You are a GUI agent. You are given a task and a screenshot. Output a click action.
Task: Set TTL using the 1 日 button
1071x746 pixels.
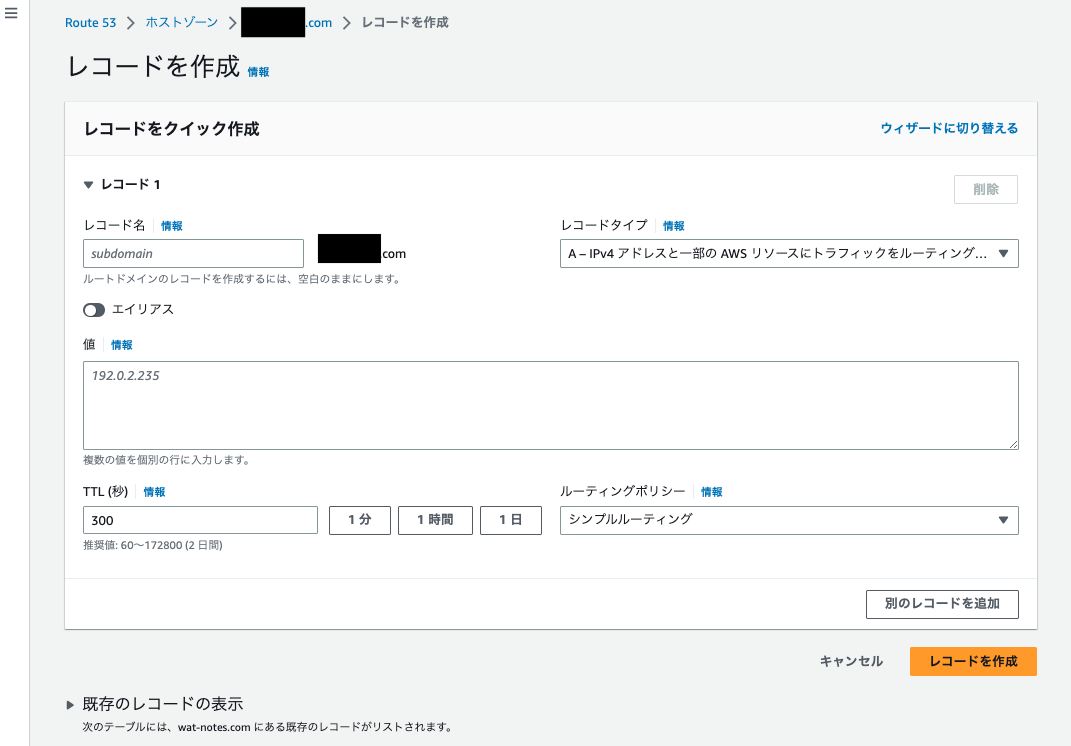click(510, 520)
